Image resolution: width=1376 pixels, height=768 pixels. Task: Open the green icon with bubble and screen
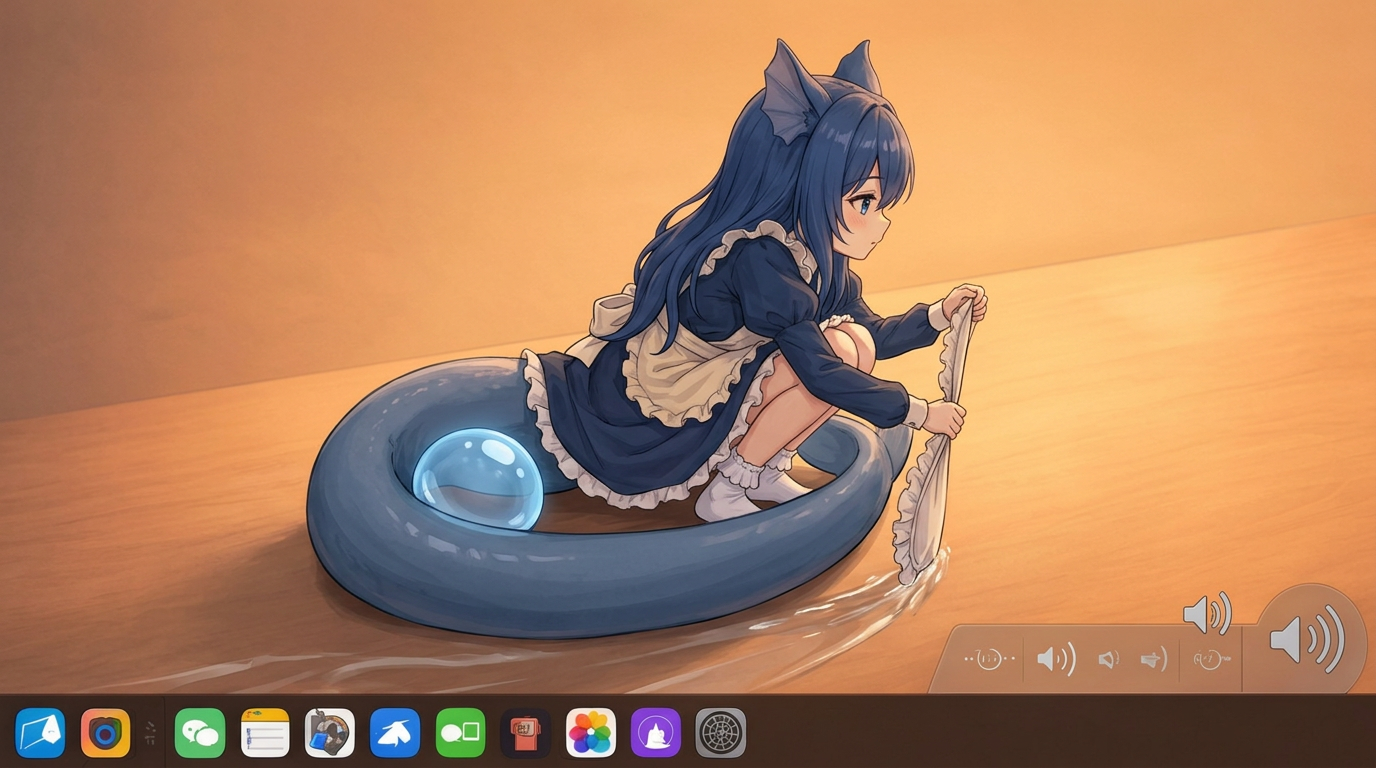(460, 733)
